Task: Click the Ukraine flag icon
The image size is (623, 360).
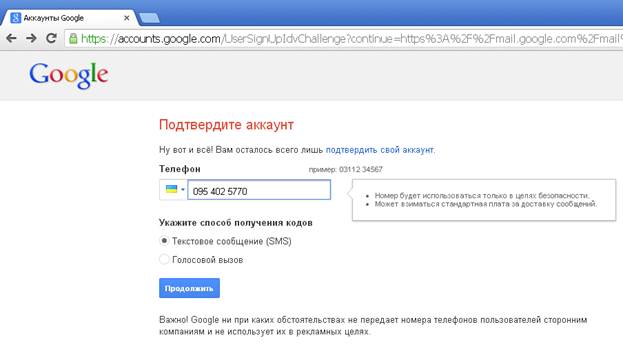Action: [x=171, y=189]
